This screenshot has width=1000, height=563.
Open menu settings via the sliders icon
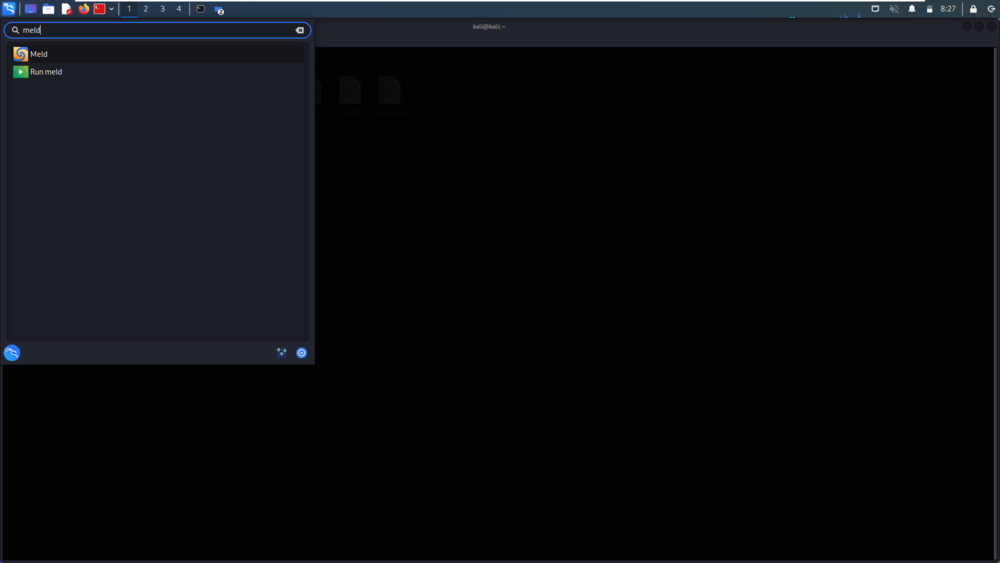(x=281, y=353)
